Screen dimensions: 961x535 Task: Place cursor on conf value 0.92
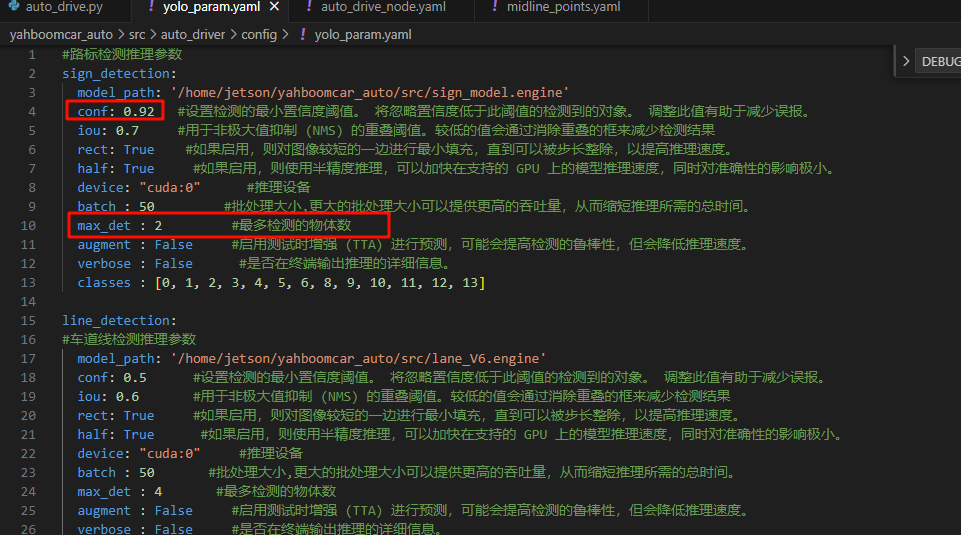point(138,111)
